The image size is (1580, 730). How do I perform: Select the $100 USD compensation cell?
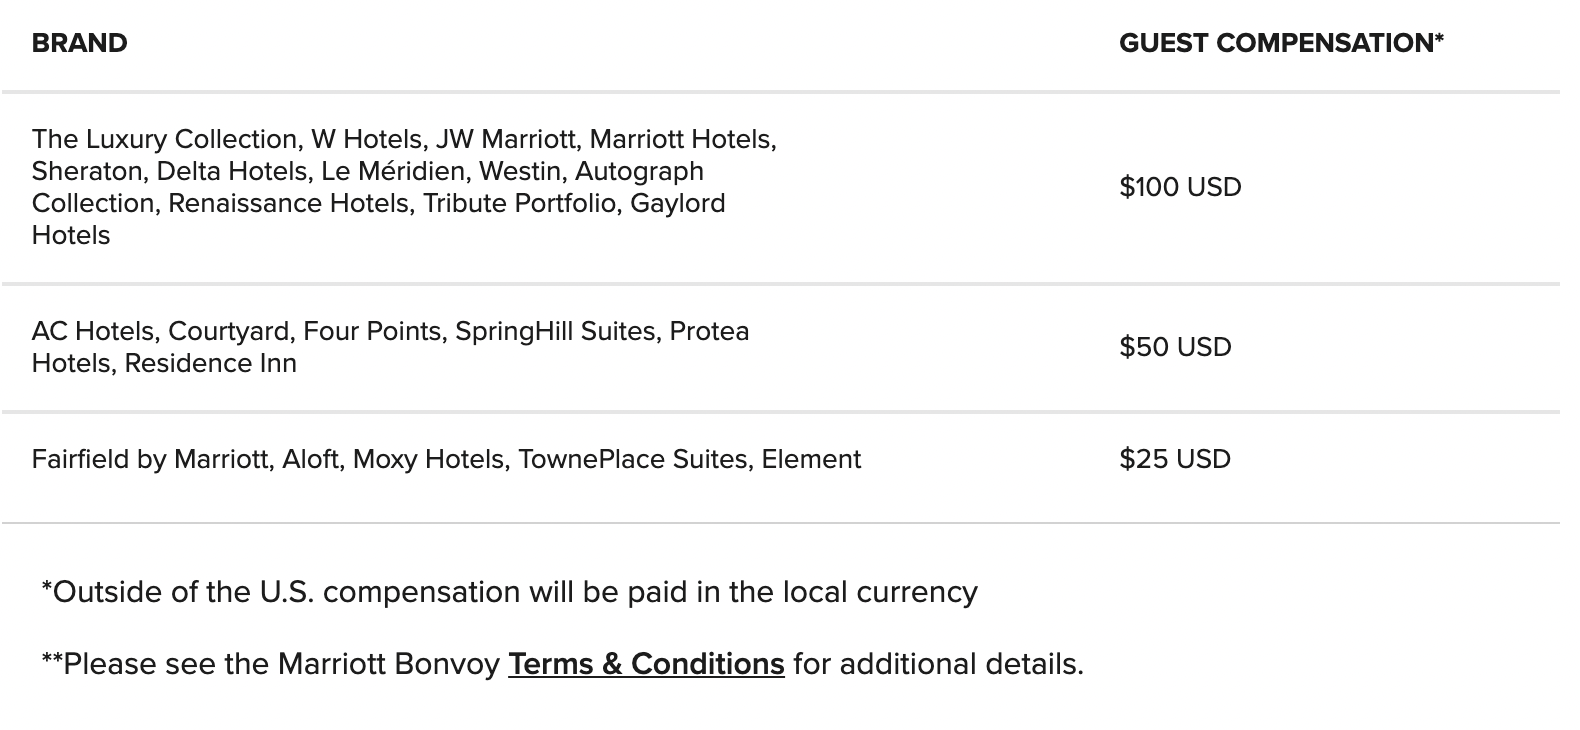pos(1180,187)
